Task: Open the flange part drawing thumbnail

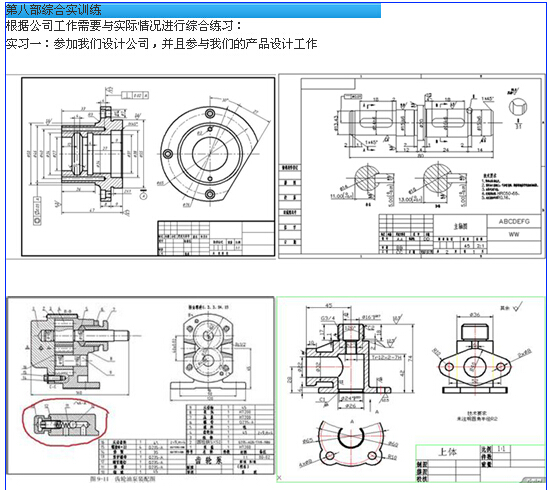Action: (141, 167)
